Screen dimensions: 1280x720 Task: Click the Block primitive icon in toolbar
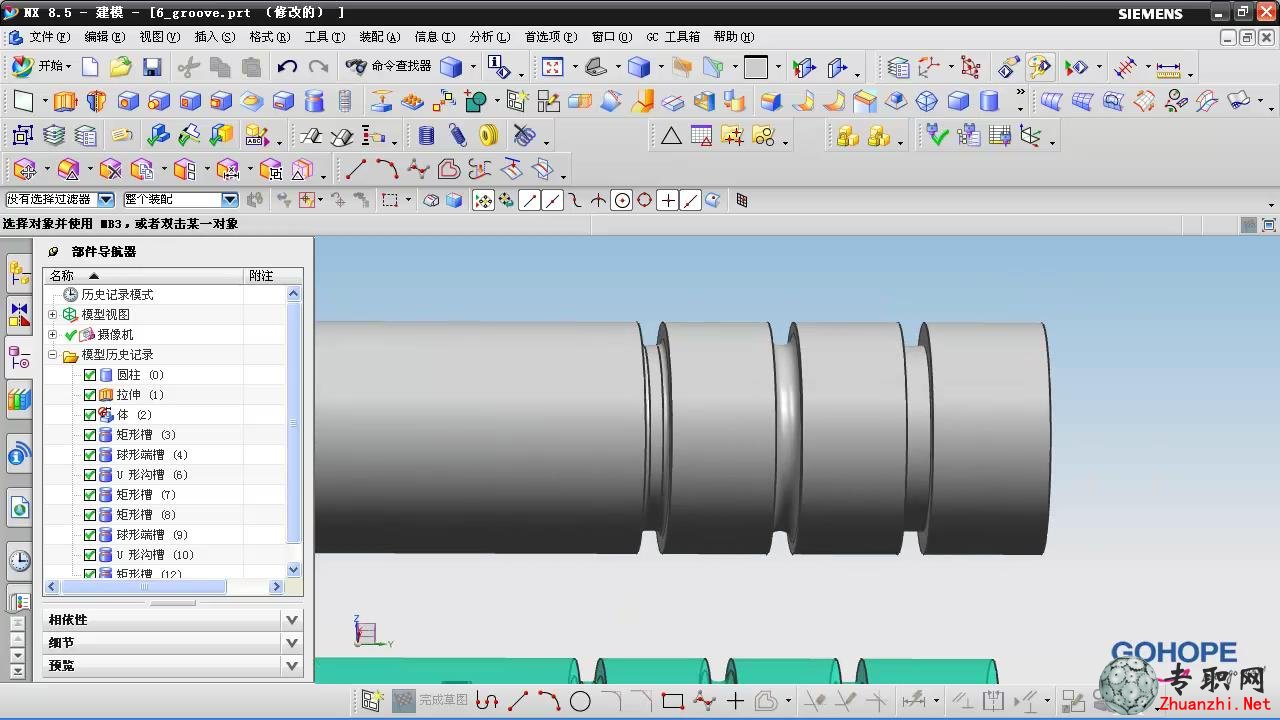click(x=958, y=101)
